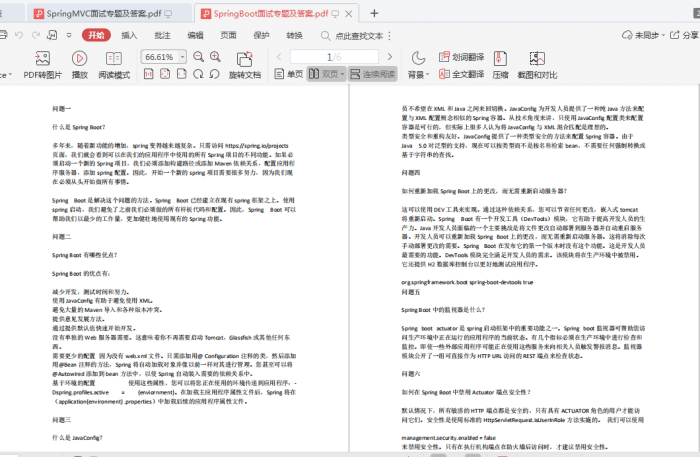Click 旋转文档 rotate document
Viewport: 700px width, 457px height.
tap(245, 65)
